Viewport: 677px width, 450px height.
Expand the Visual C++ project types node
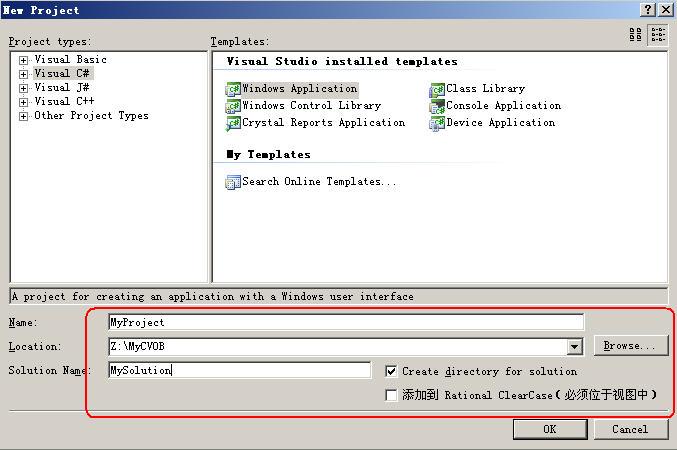click(23, 102)
